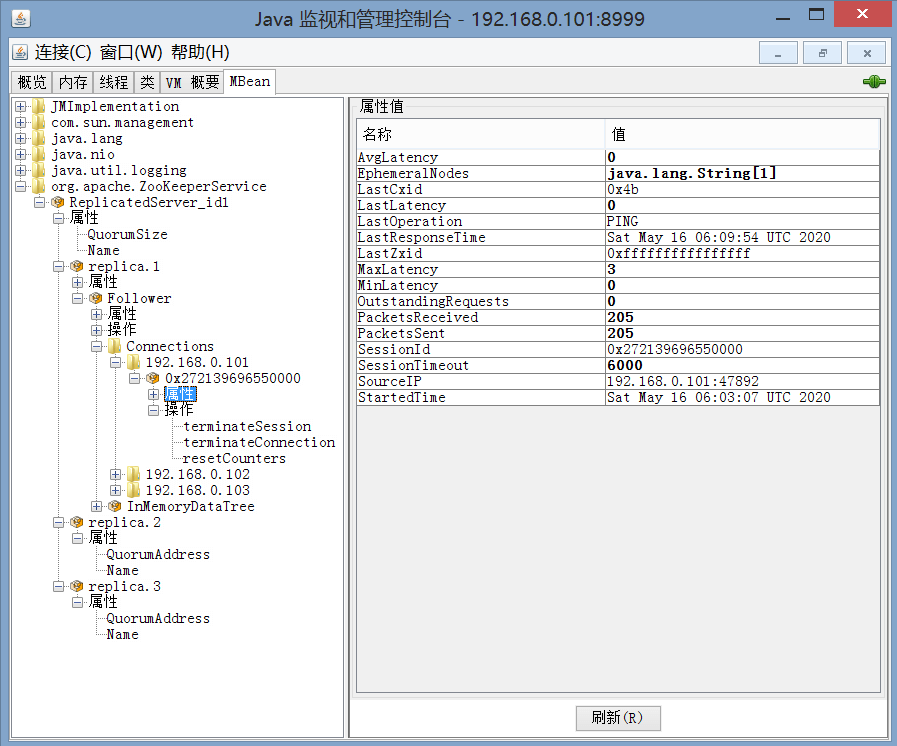Select the resetCounters operation
897x746 pixels.
point(234,459)
